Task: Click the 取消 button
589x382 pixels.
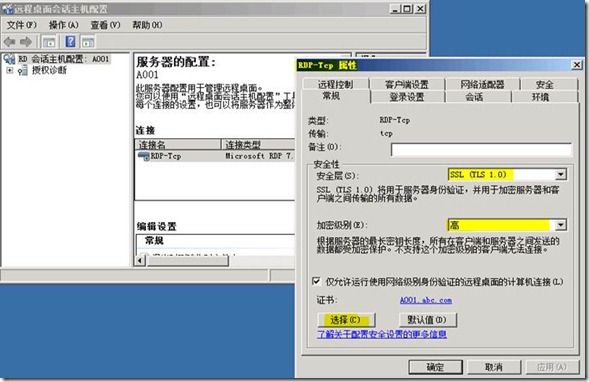Action: point(494,367)
